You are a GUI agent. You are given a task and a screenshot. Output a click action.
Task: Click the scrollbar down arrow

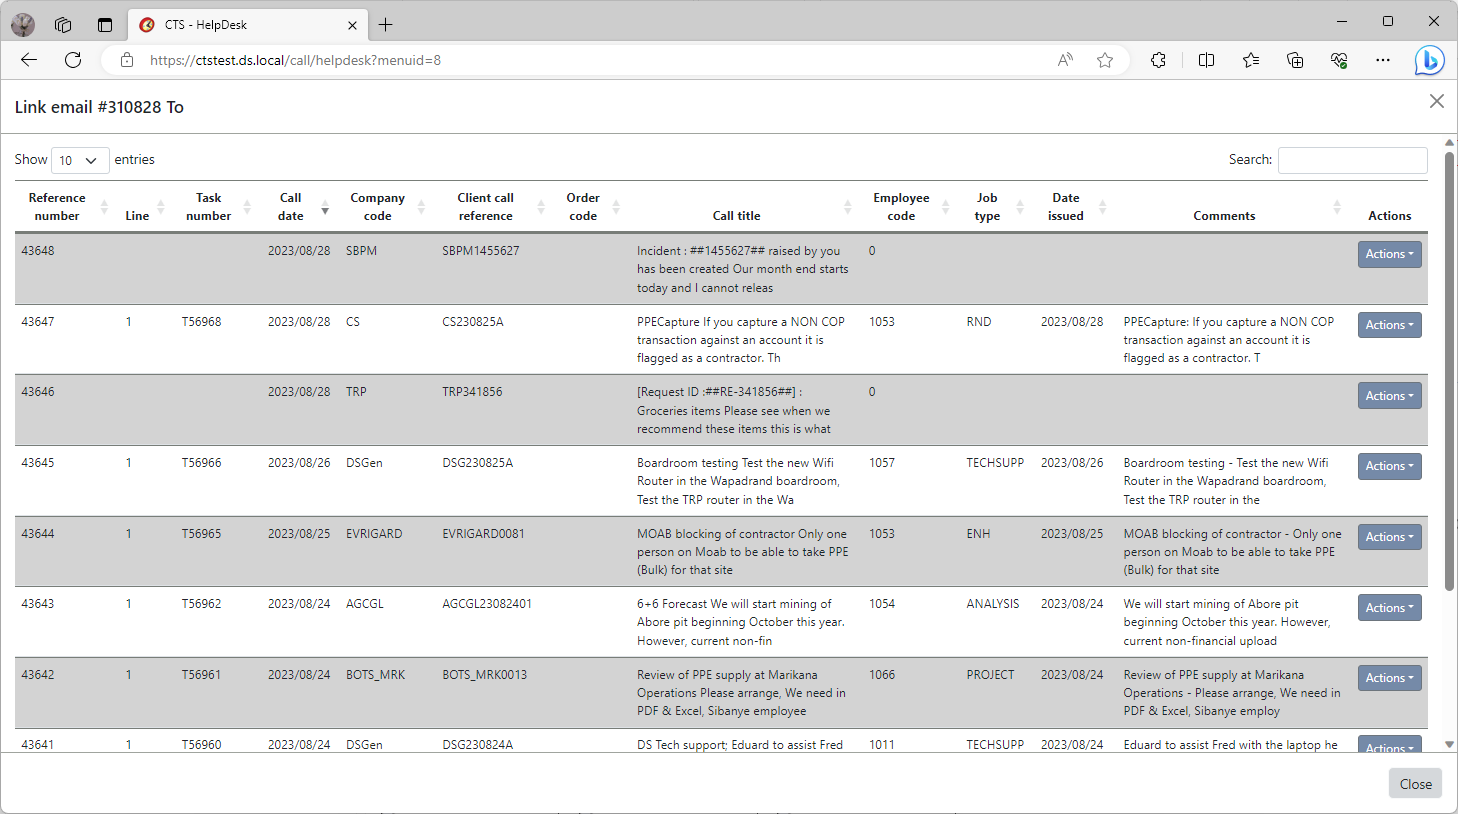[x=1449, y=745]
